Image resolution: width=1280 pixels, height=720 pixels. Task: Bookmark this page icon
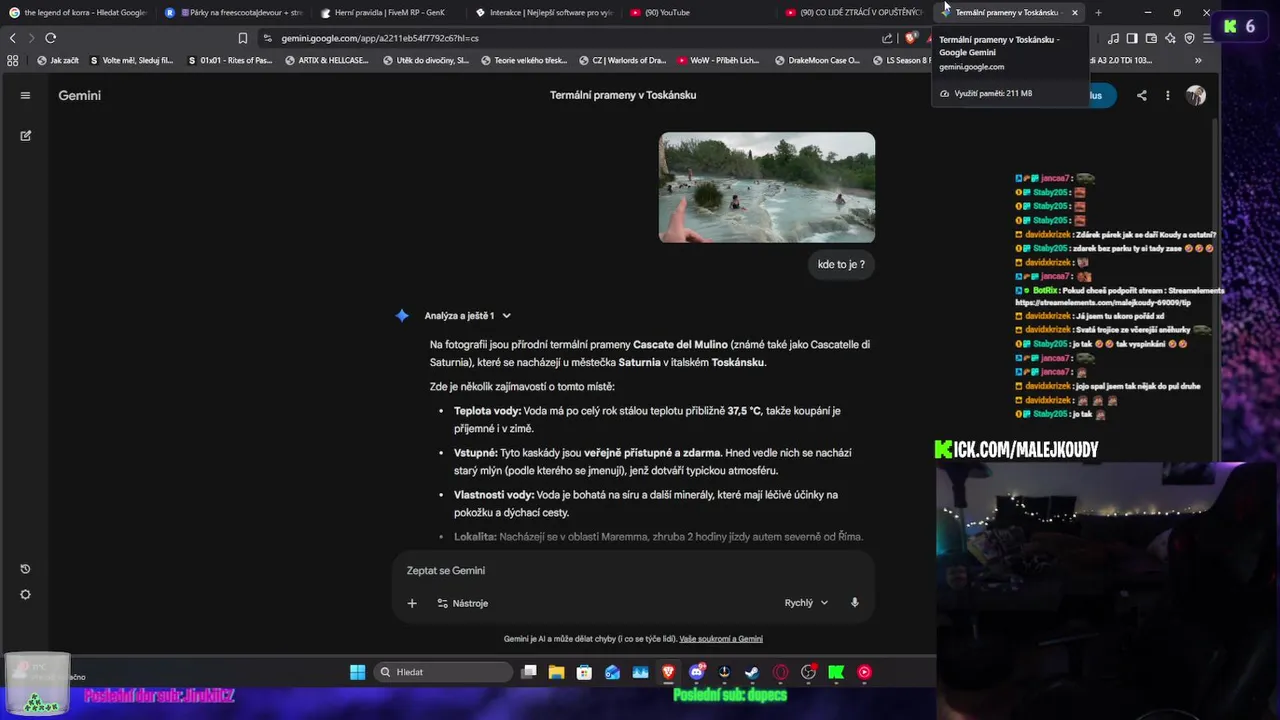(x=242, y=38)
